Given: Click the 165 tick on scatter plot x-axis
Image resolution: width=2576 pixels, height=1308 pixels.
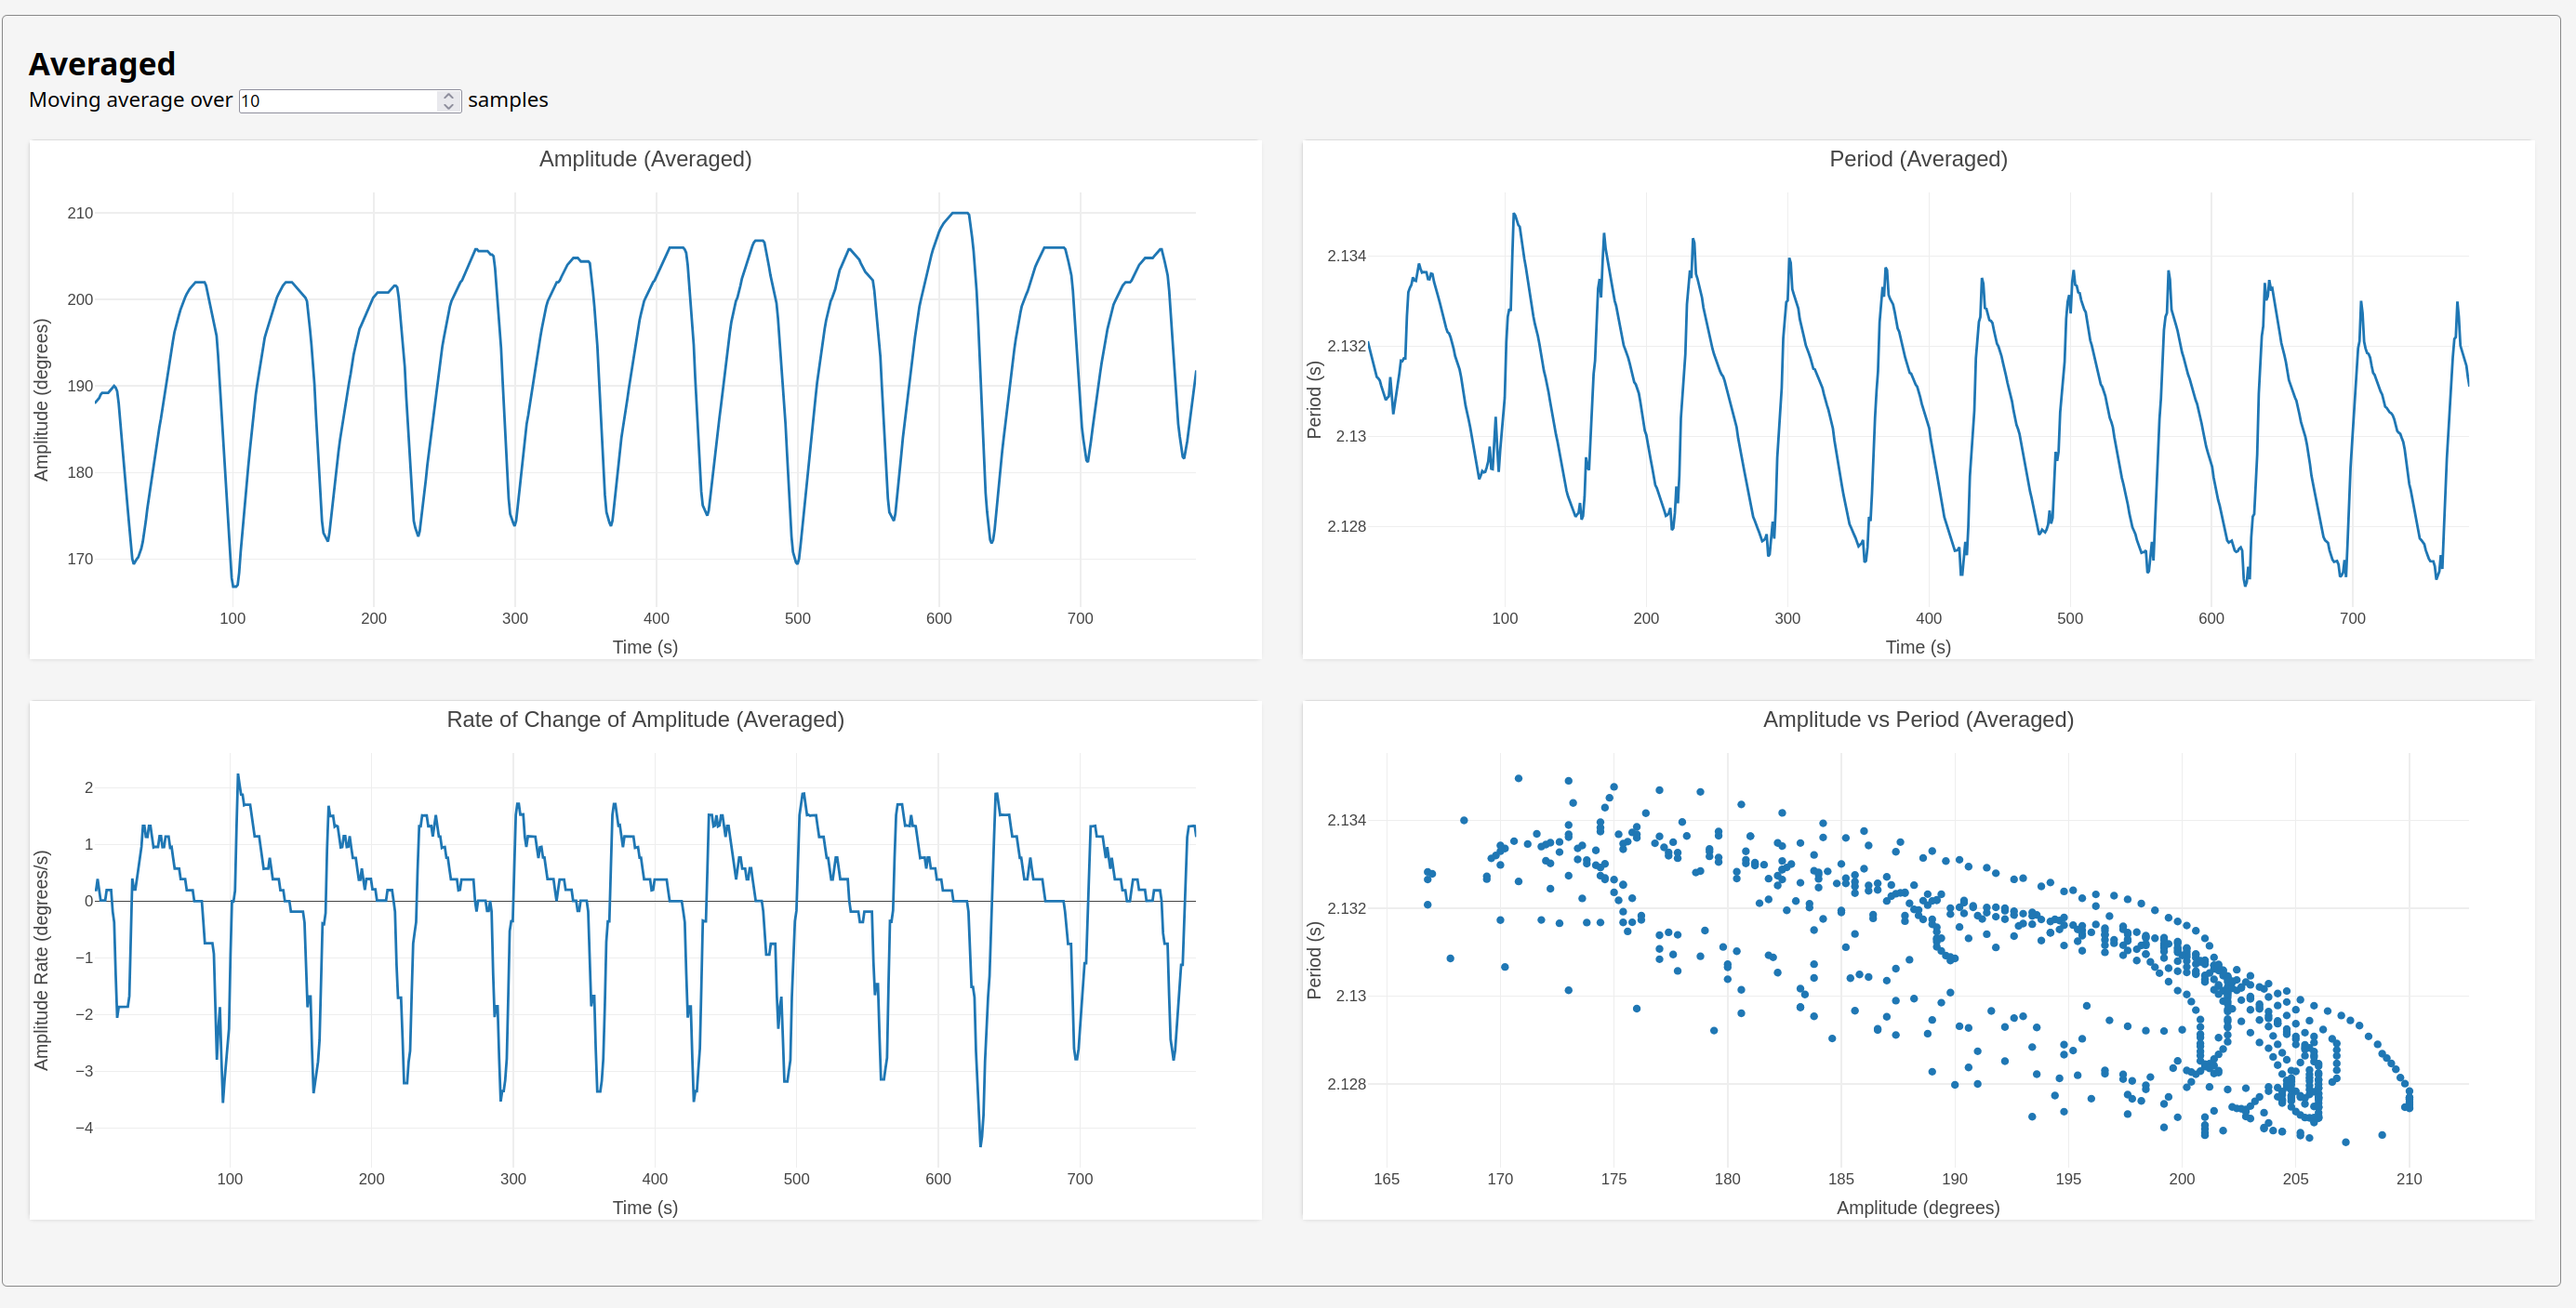Looking at the screenshot, I should (x=1386, y=1179).
